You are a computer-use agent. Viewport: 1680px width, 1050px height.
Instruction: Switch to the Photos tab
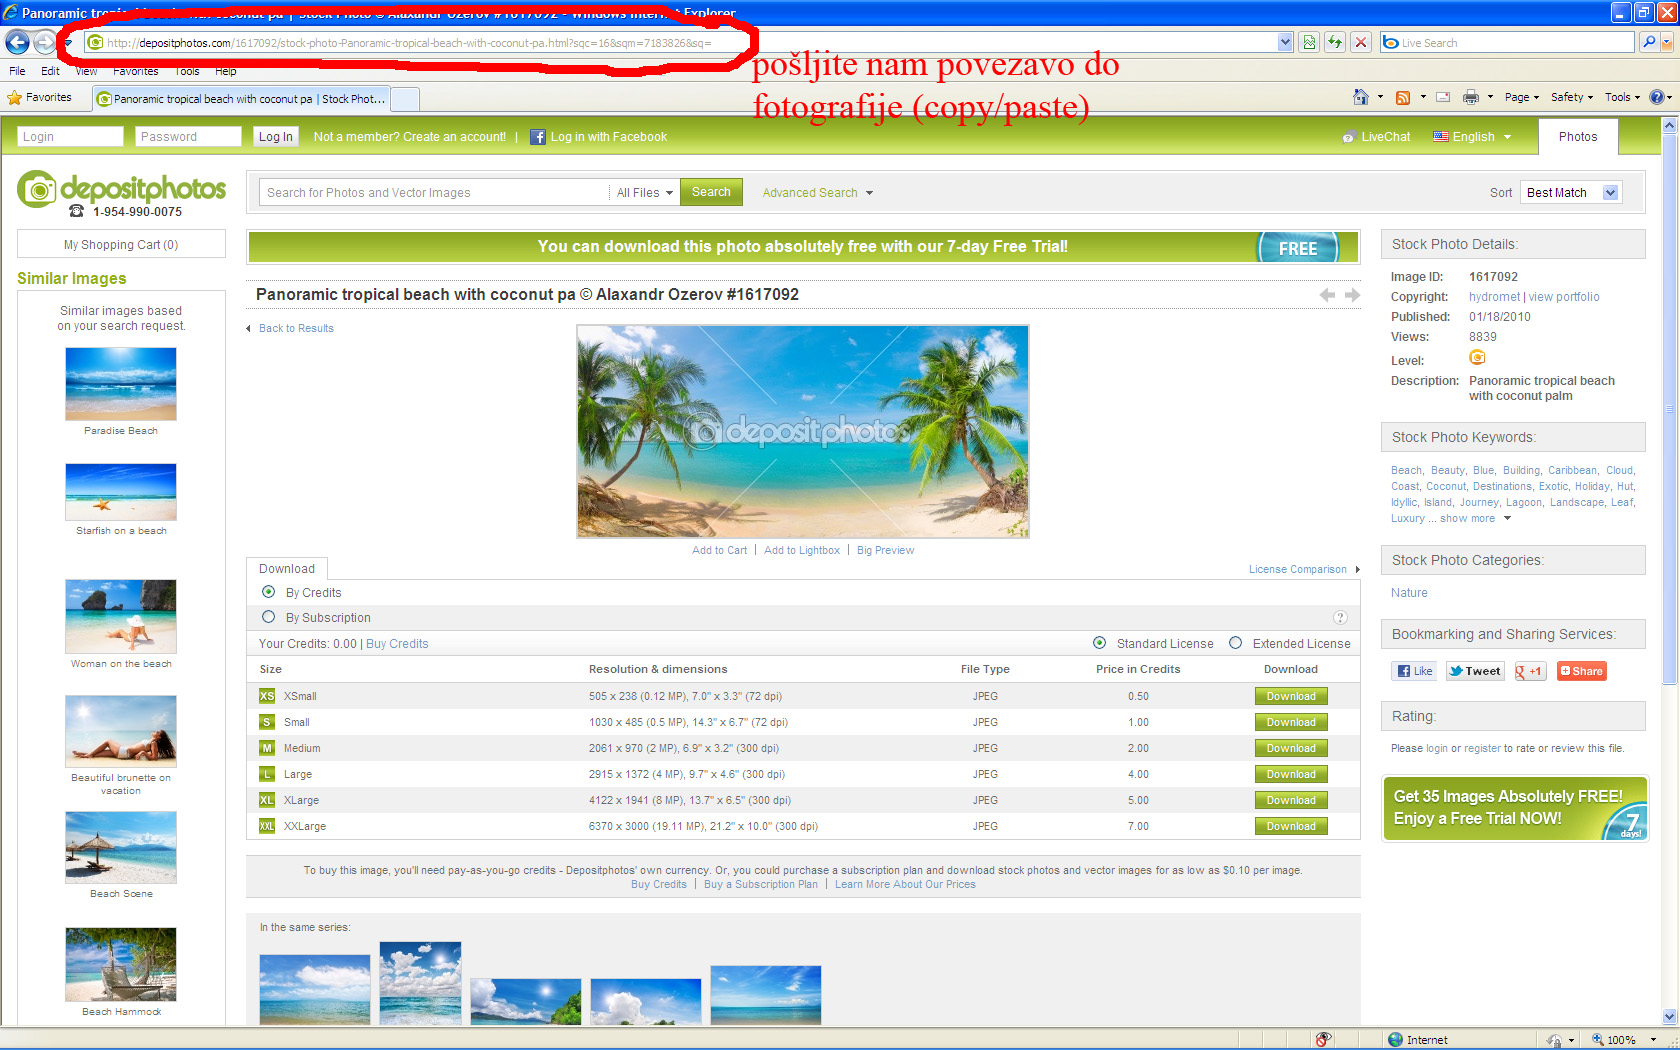pos(1578,137)
